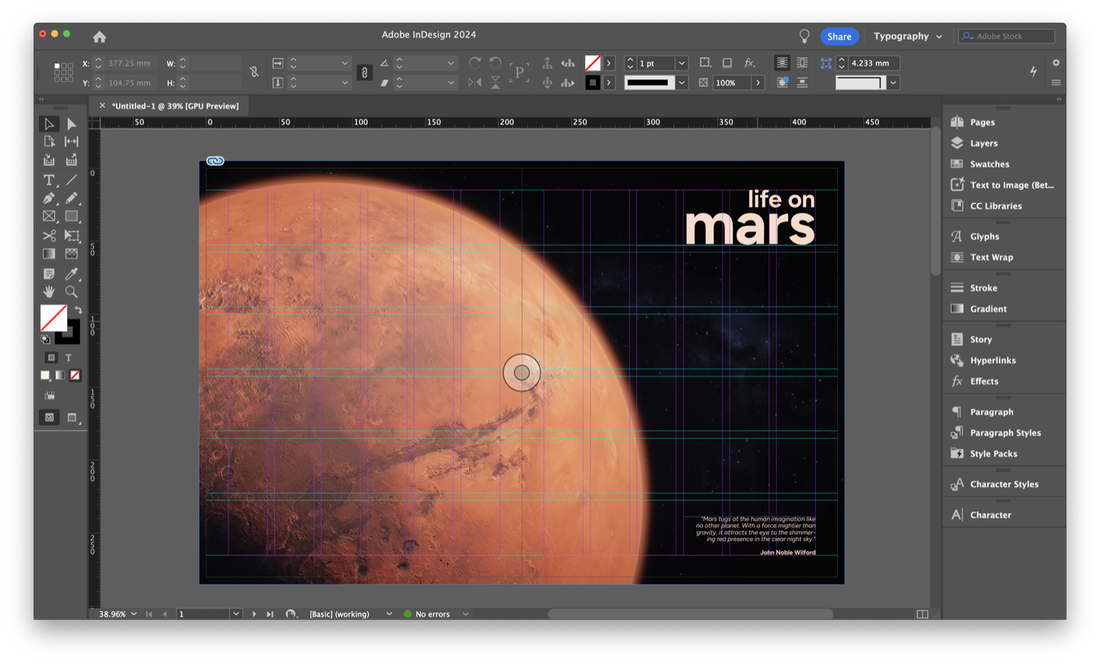Viewport: 1100px width, 664px height.
Task: Toggle the no text wrap button
Action: pyautogui.click(x=782, y=63)
